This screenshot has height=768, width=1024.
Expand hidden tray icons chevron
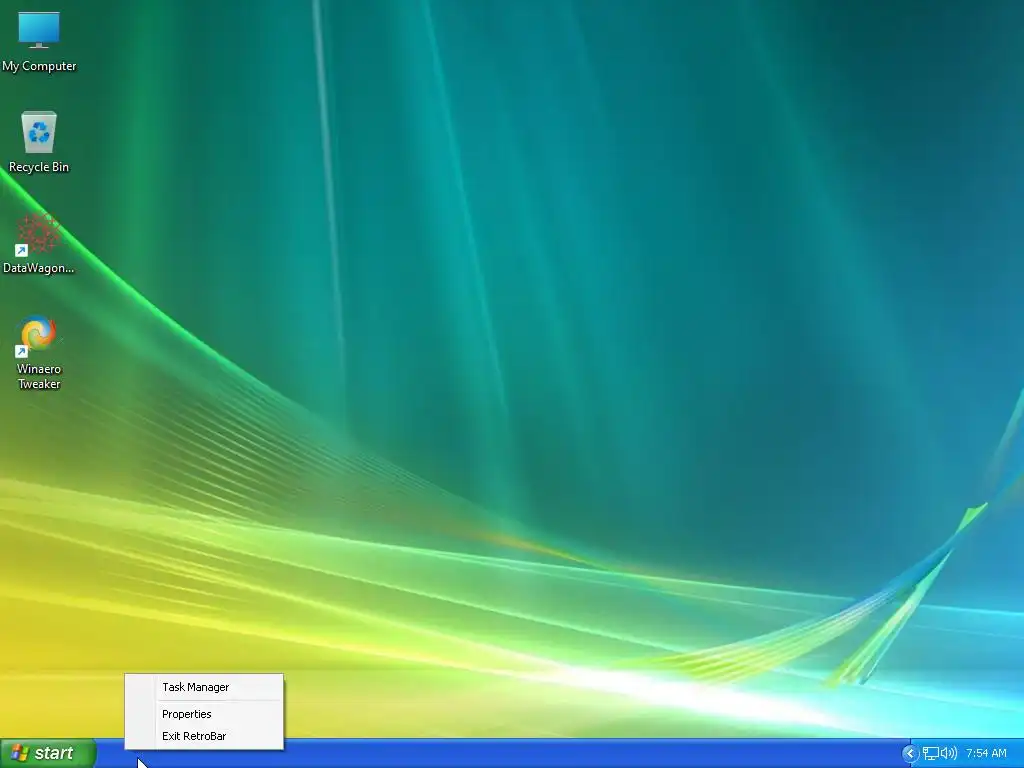point(910,754)
